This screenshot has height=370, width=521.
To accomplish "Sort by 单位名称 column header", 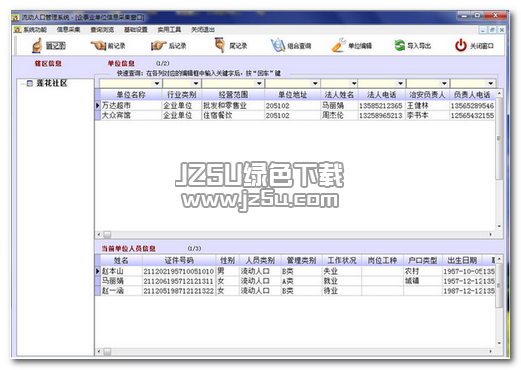I will click(131, 95).
